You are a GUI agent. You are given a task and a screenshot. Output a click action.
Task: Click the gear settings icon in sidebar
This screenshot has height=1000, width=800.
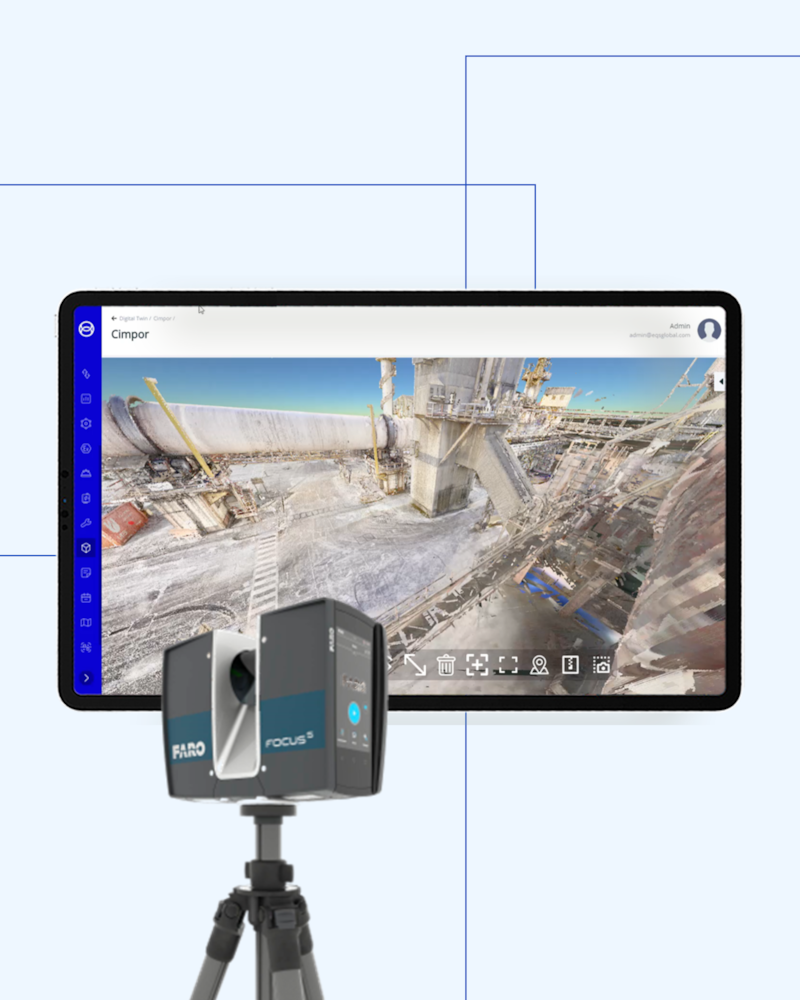[86, 423]
